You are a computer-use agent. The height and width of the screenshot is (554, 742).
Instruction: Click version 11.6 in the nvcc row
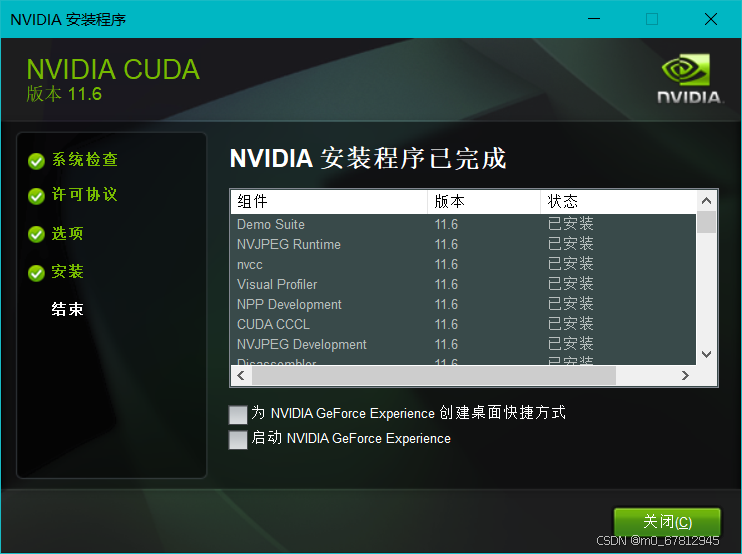pyautogui.click(x=446, y=264)
